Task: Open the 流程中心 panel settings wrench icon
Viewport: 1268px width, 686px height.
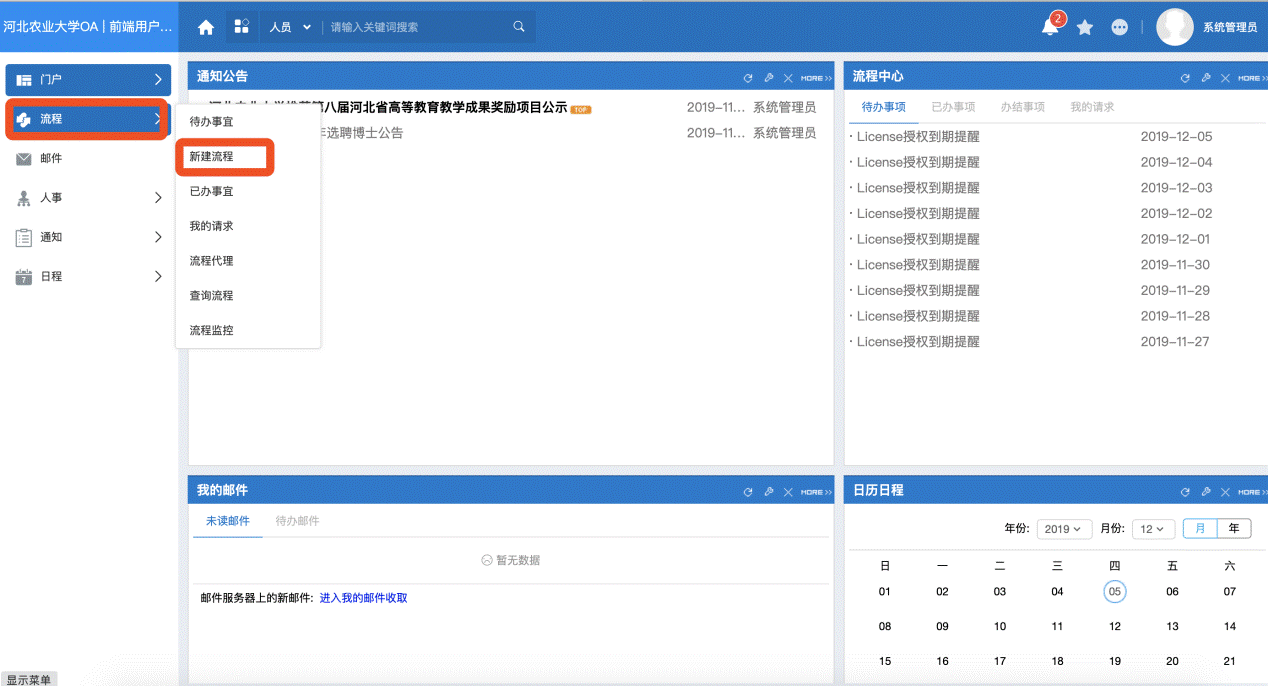Action: pos(1205,76)
